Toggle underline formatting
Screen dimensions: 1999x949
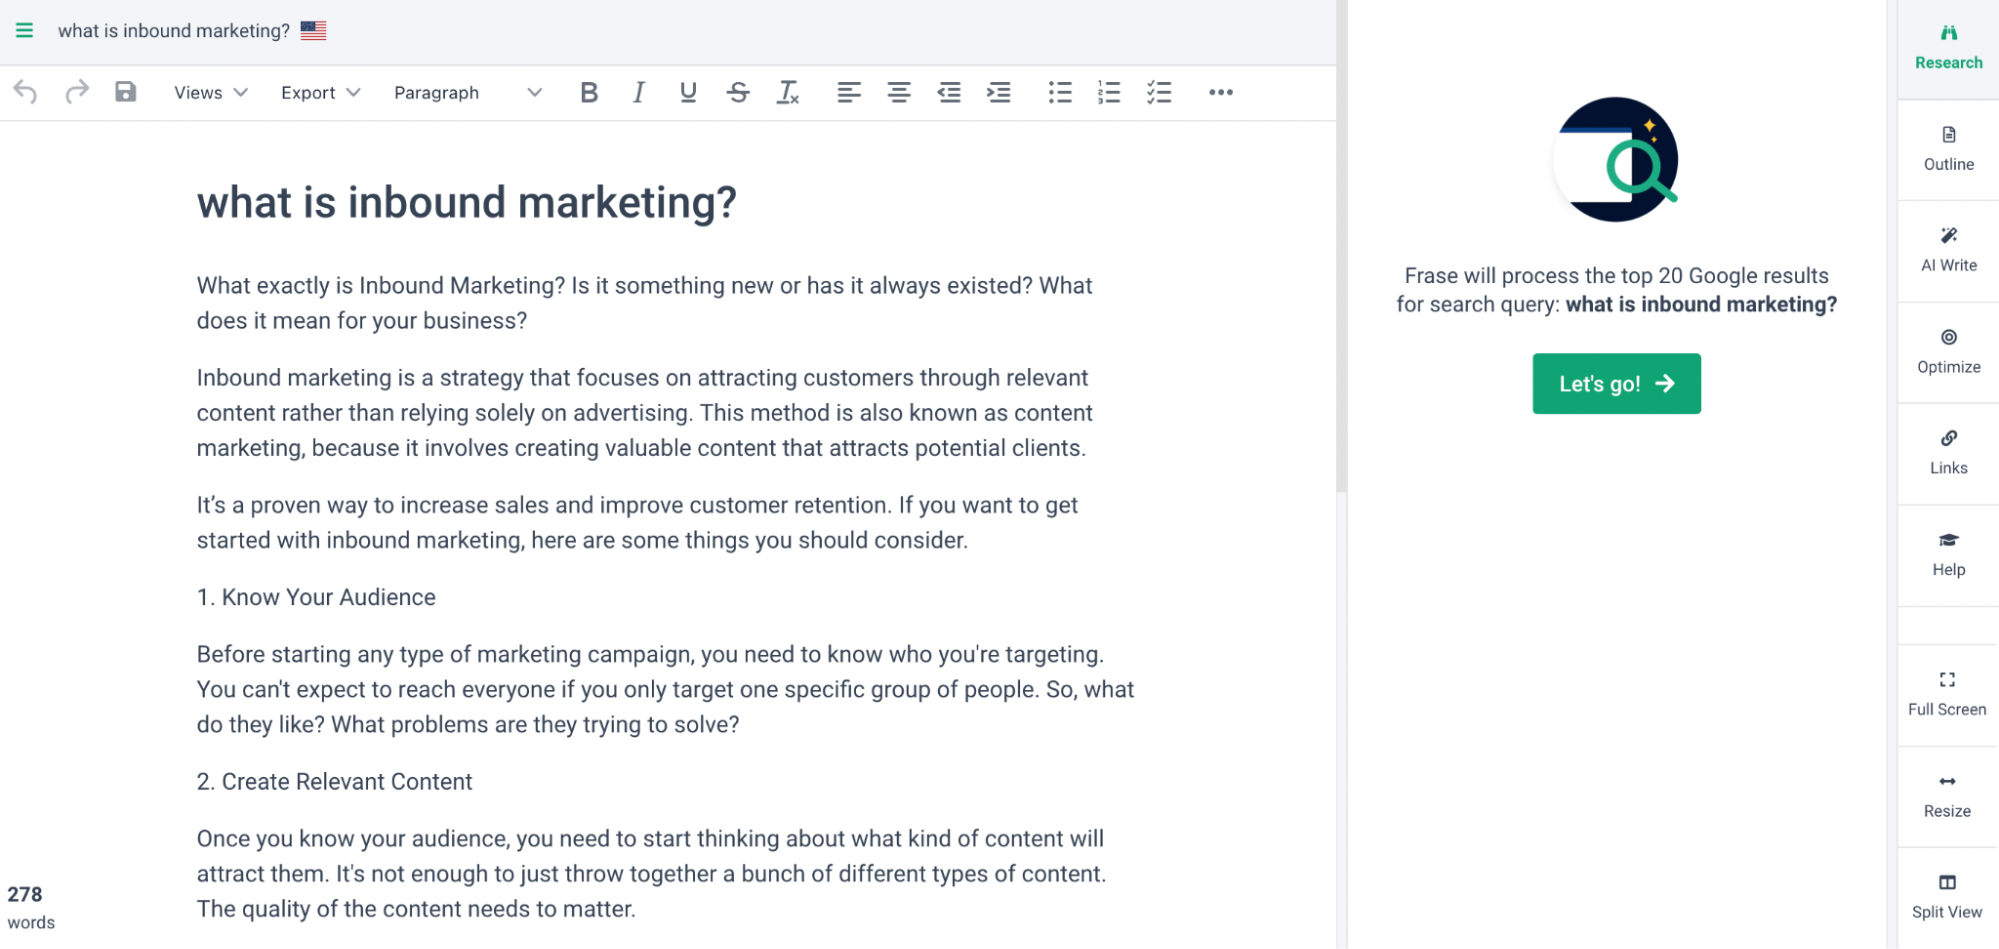coord(688,92)
